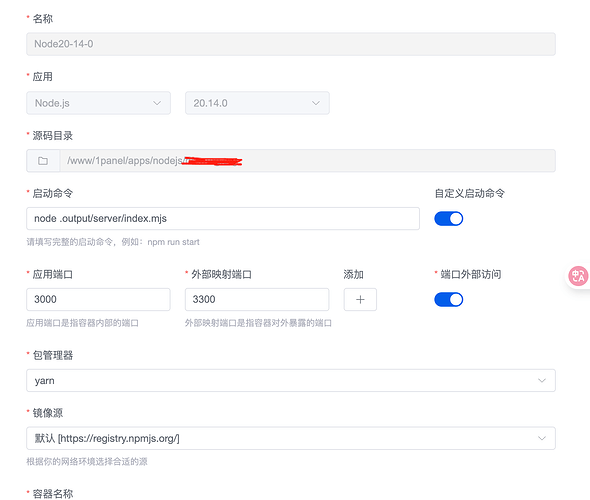Click the chevron arrow in Node.js selector

tap(157, 103)
